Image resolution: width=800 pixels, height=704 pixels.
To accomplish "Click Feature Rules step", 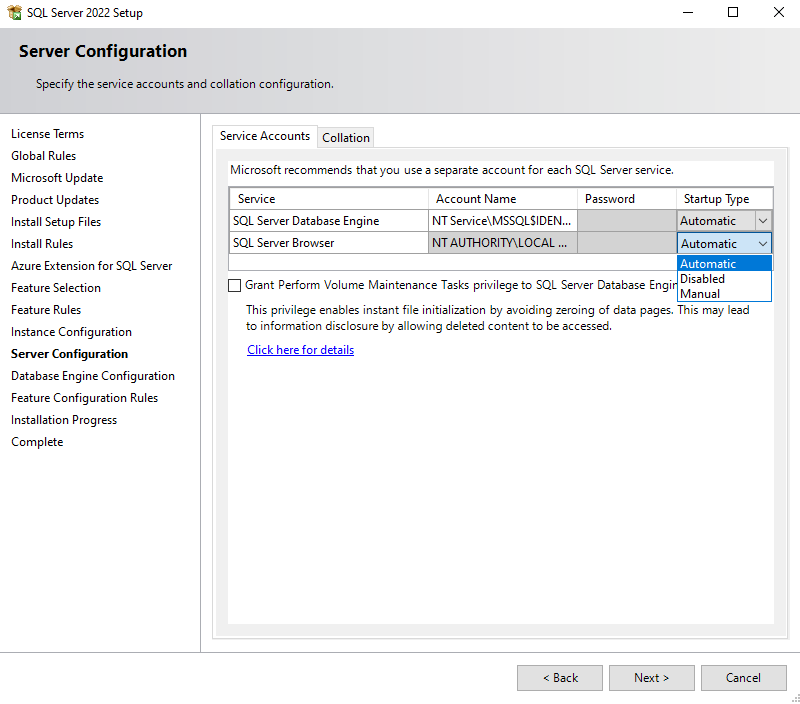I will pos(46,310).
